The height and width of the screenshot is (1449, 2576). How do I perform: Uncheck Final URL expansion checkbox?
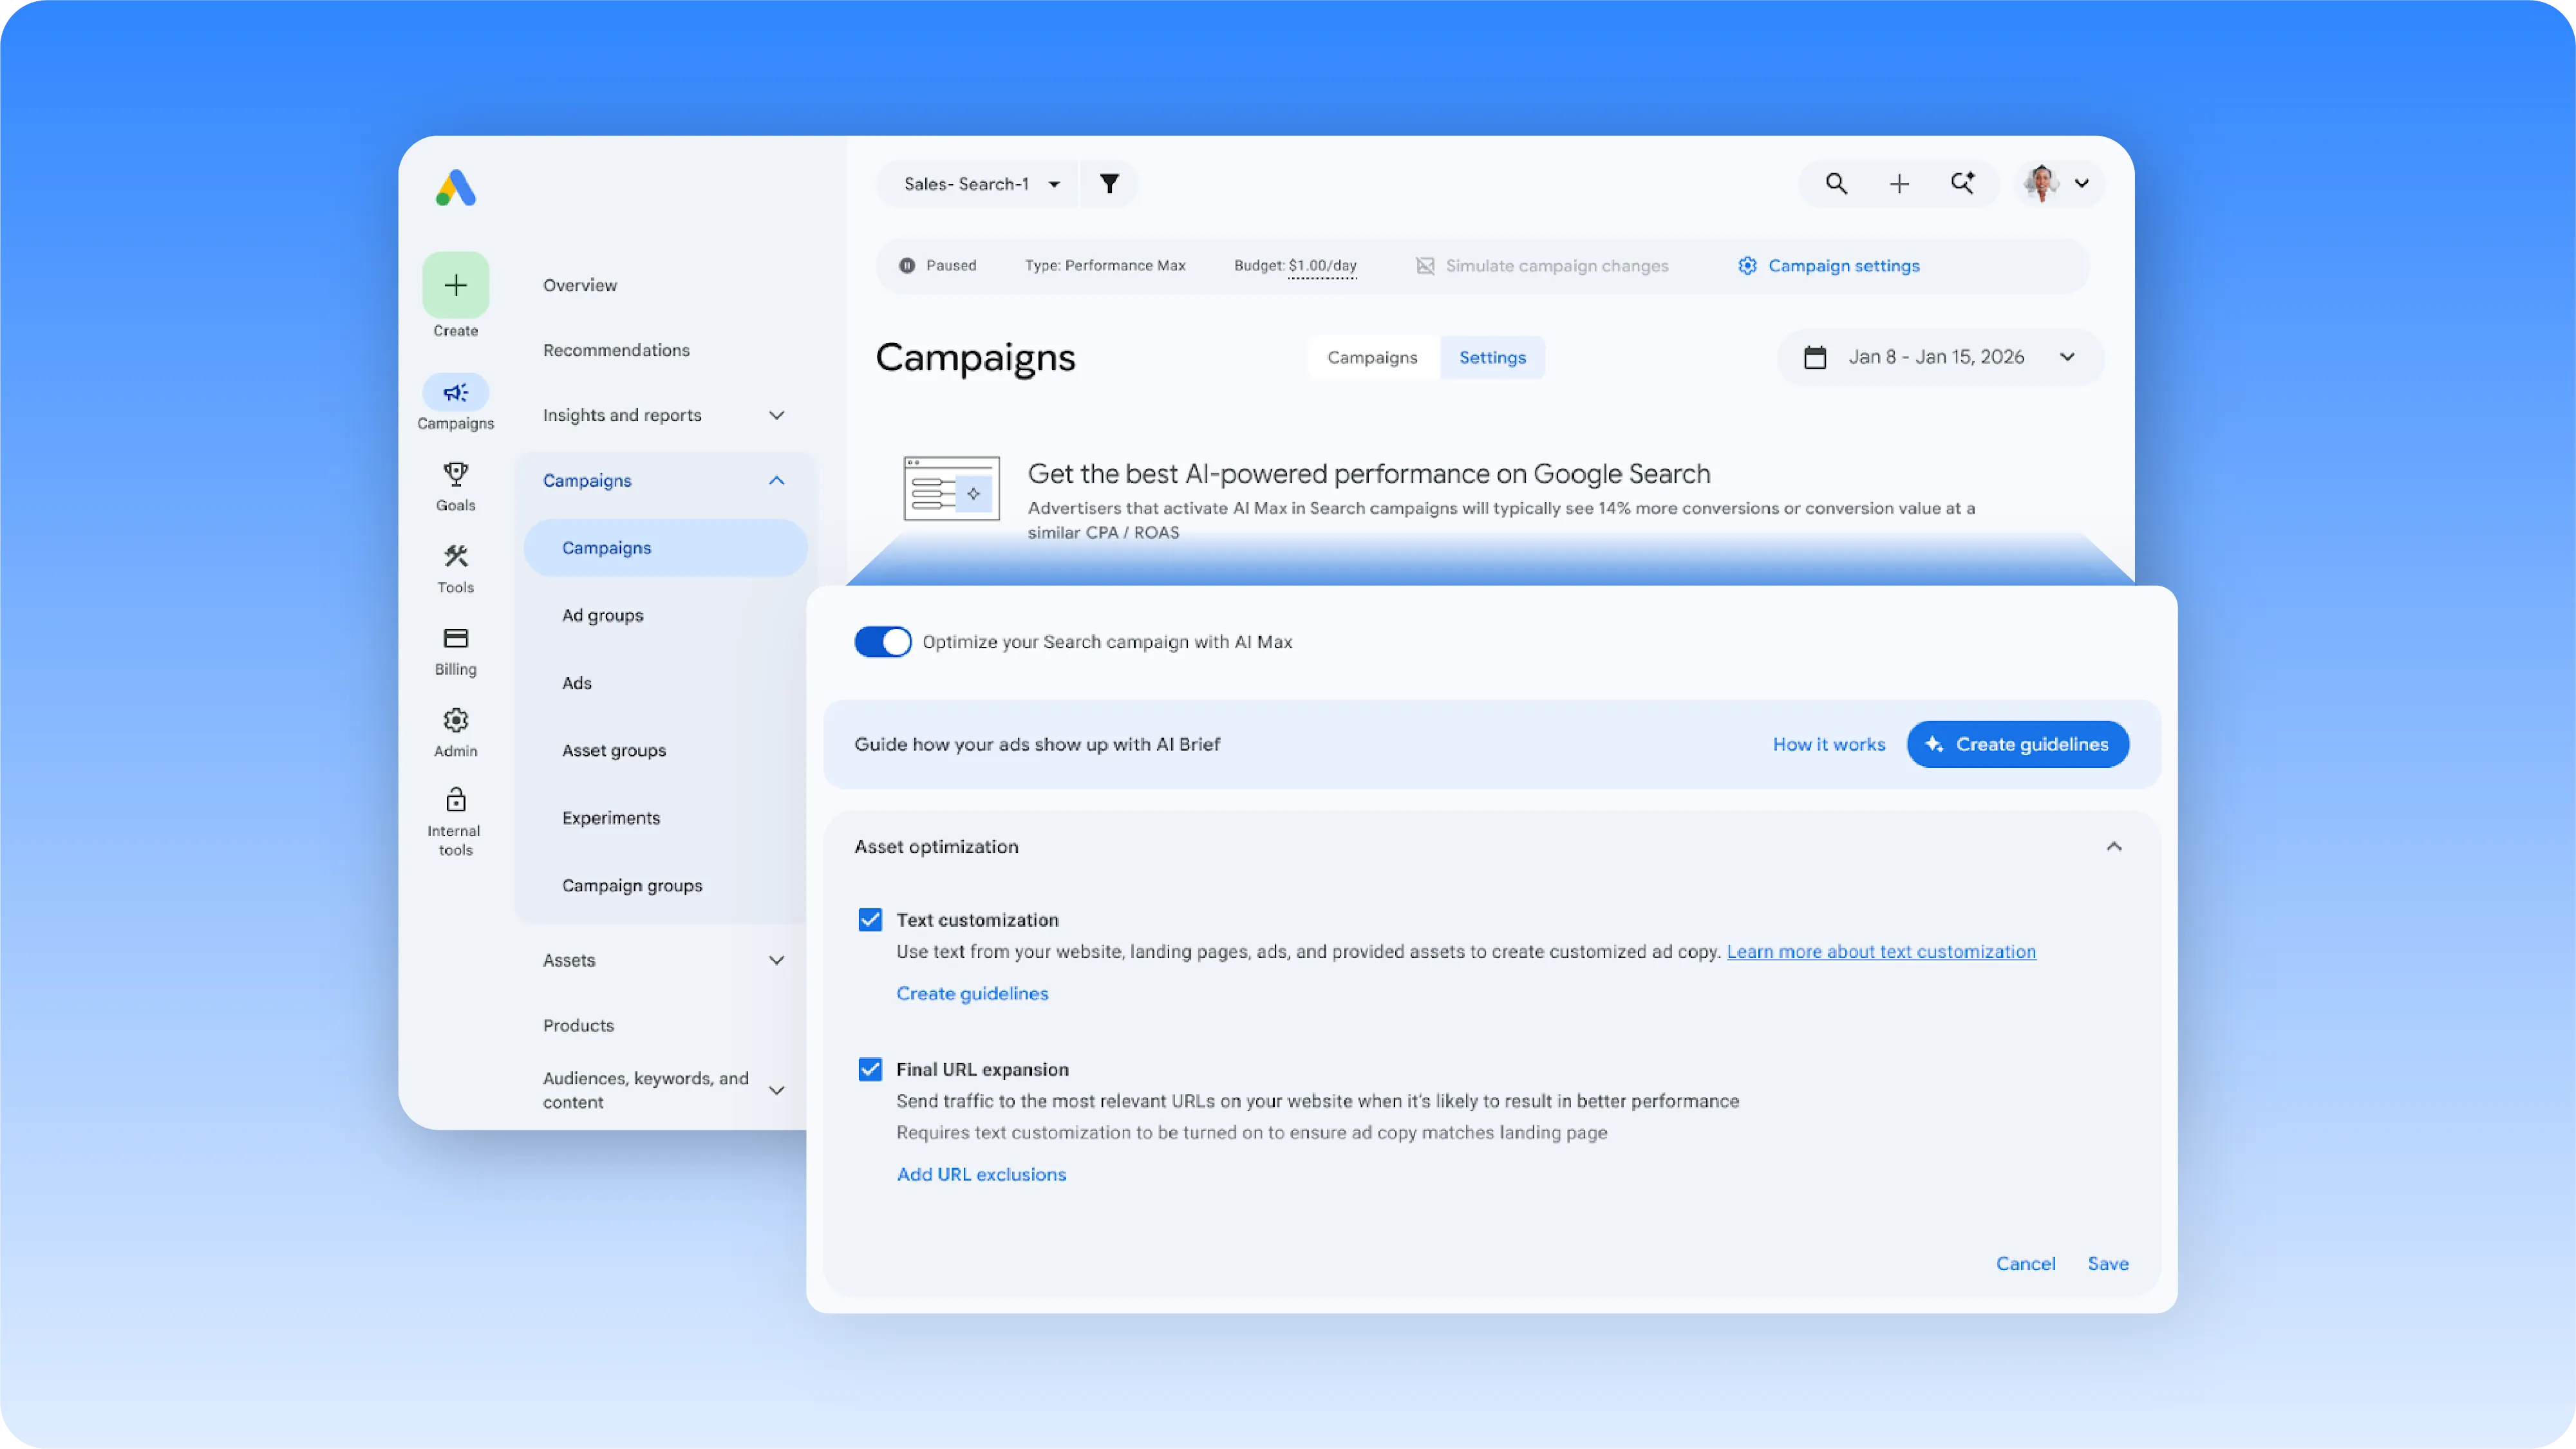[870, 1070]
